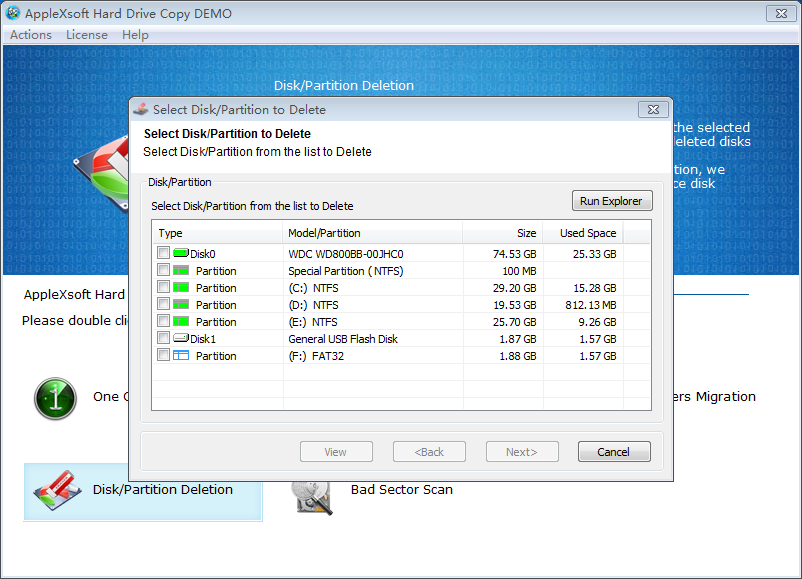This screenshot has height=579, width=802.
Task: Check the (D:) NTFS partition checkbox
Action: [163, 304]
